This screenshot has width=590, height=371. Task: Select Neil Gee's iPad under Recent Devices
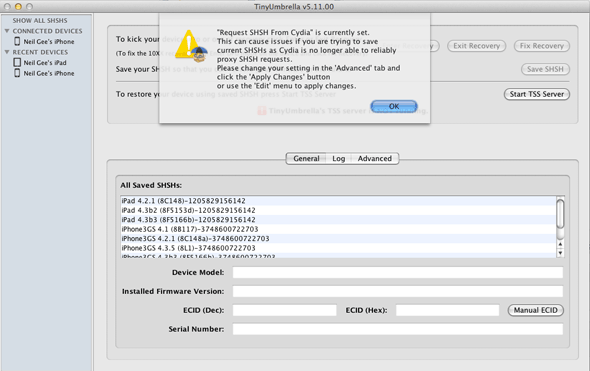point(45,62)
